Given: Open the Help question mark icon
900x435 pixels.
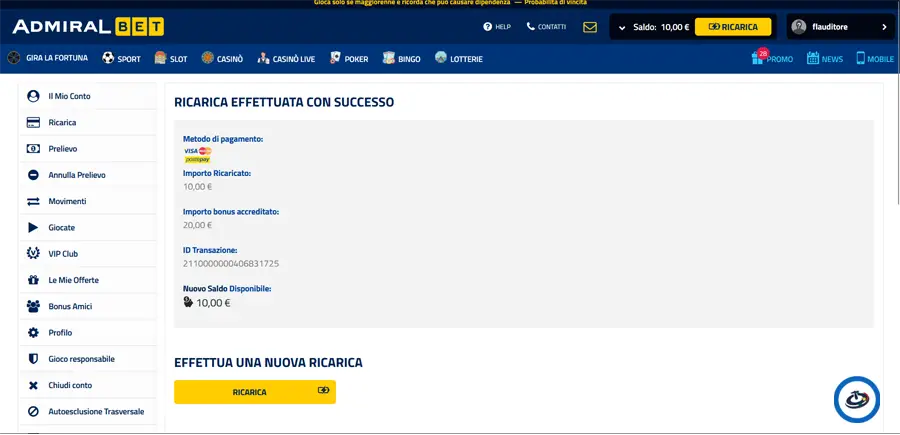Looking at the screenshot, I should tap(487, 26).
